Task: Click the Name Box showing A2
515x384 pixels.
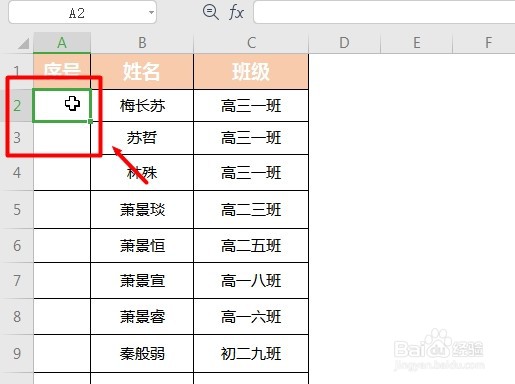Action: [x=82, y=13]
